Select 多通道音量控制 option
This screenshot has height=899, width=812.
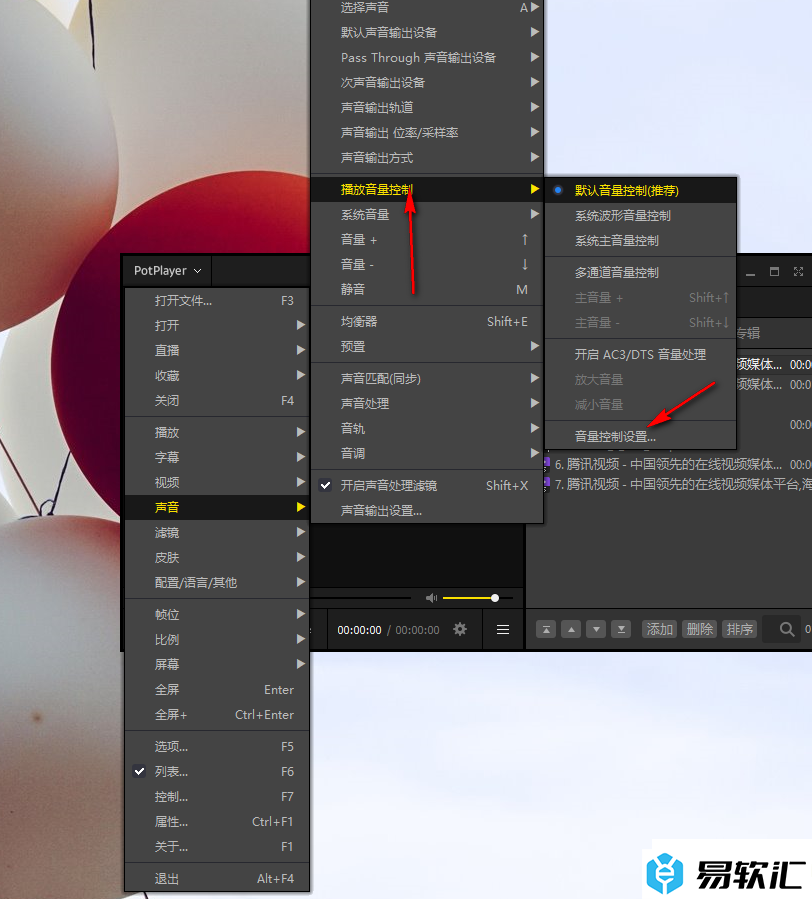(641, 272)
